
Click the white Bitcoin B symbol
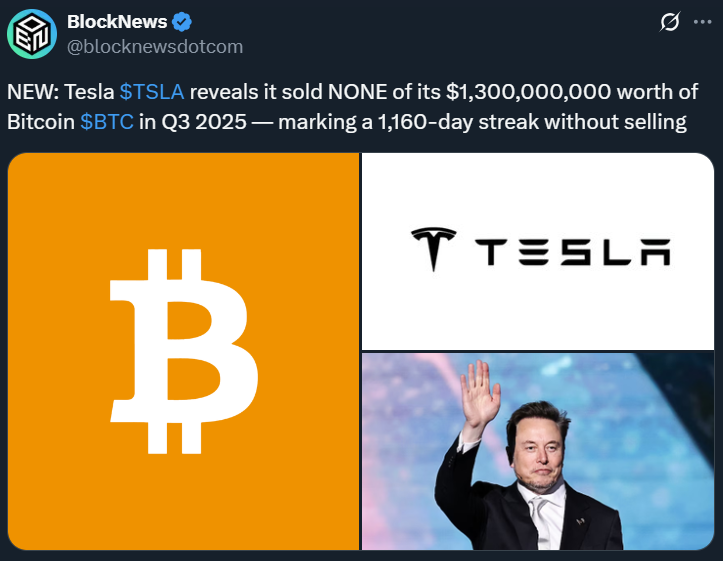click(x=183, y=352)
